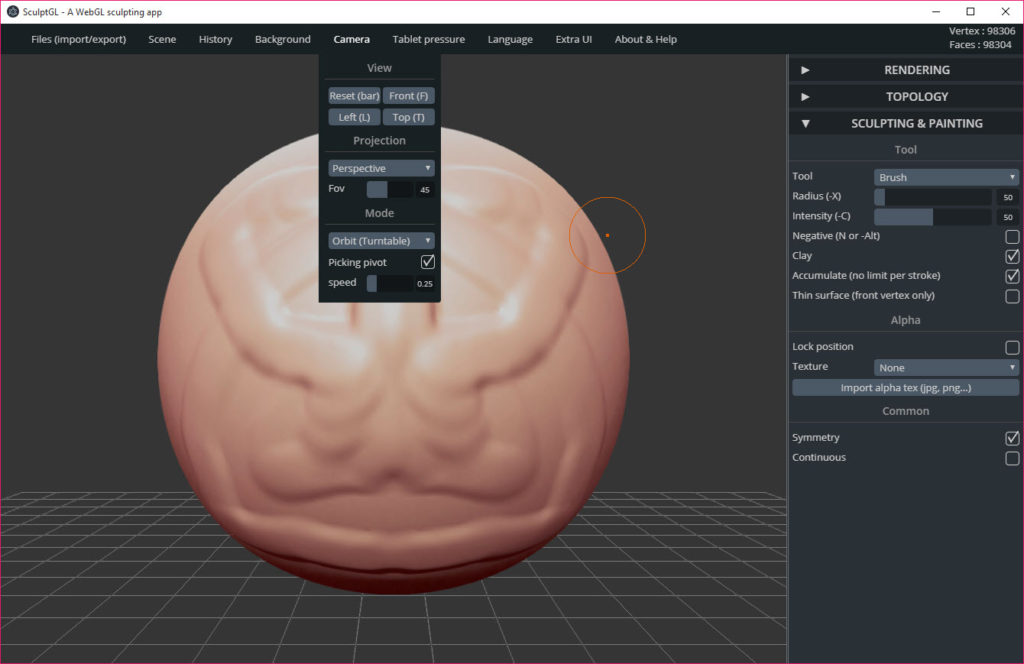Collapse the SCULPTING & PAINTING panel
This screenshot has height=664, width=1024.
coord(904,122)
